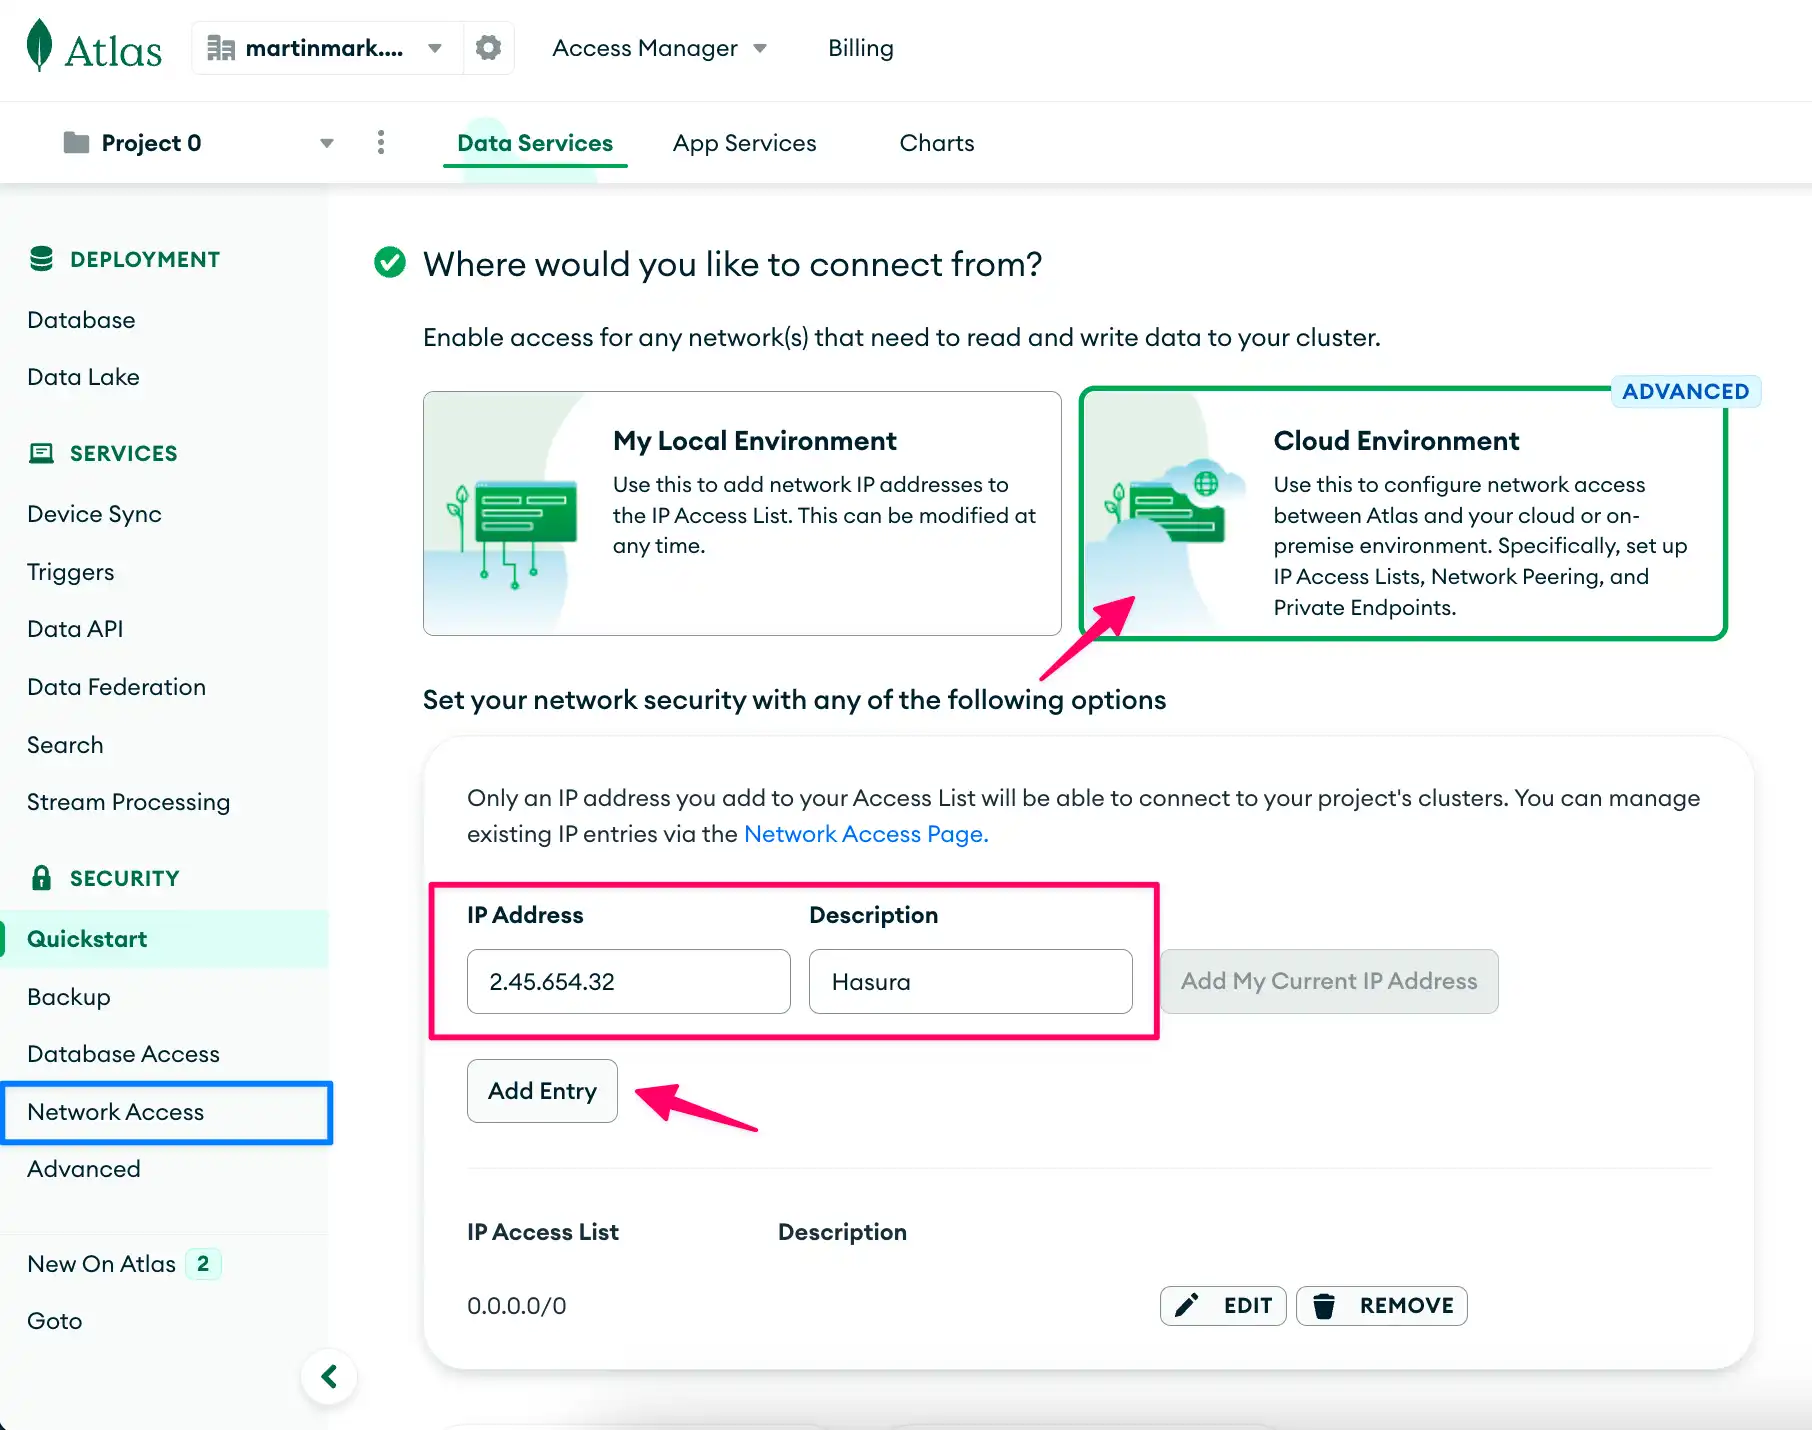Select the Cloud Environment option

[1400, 513]
